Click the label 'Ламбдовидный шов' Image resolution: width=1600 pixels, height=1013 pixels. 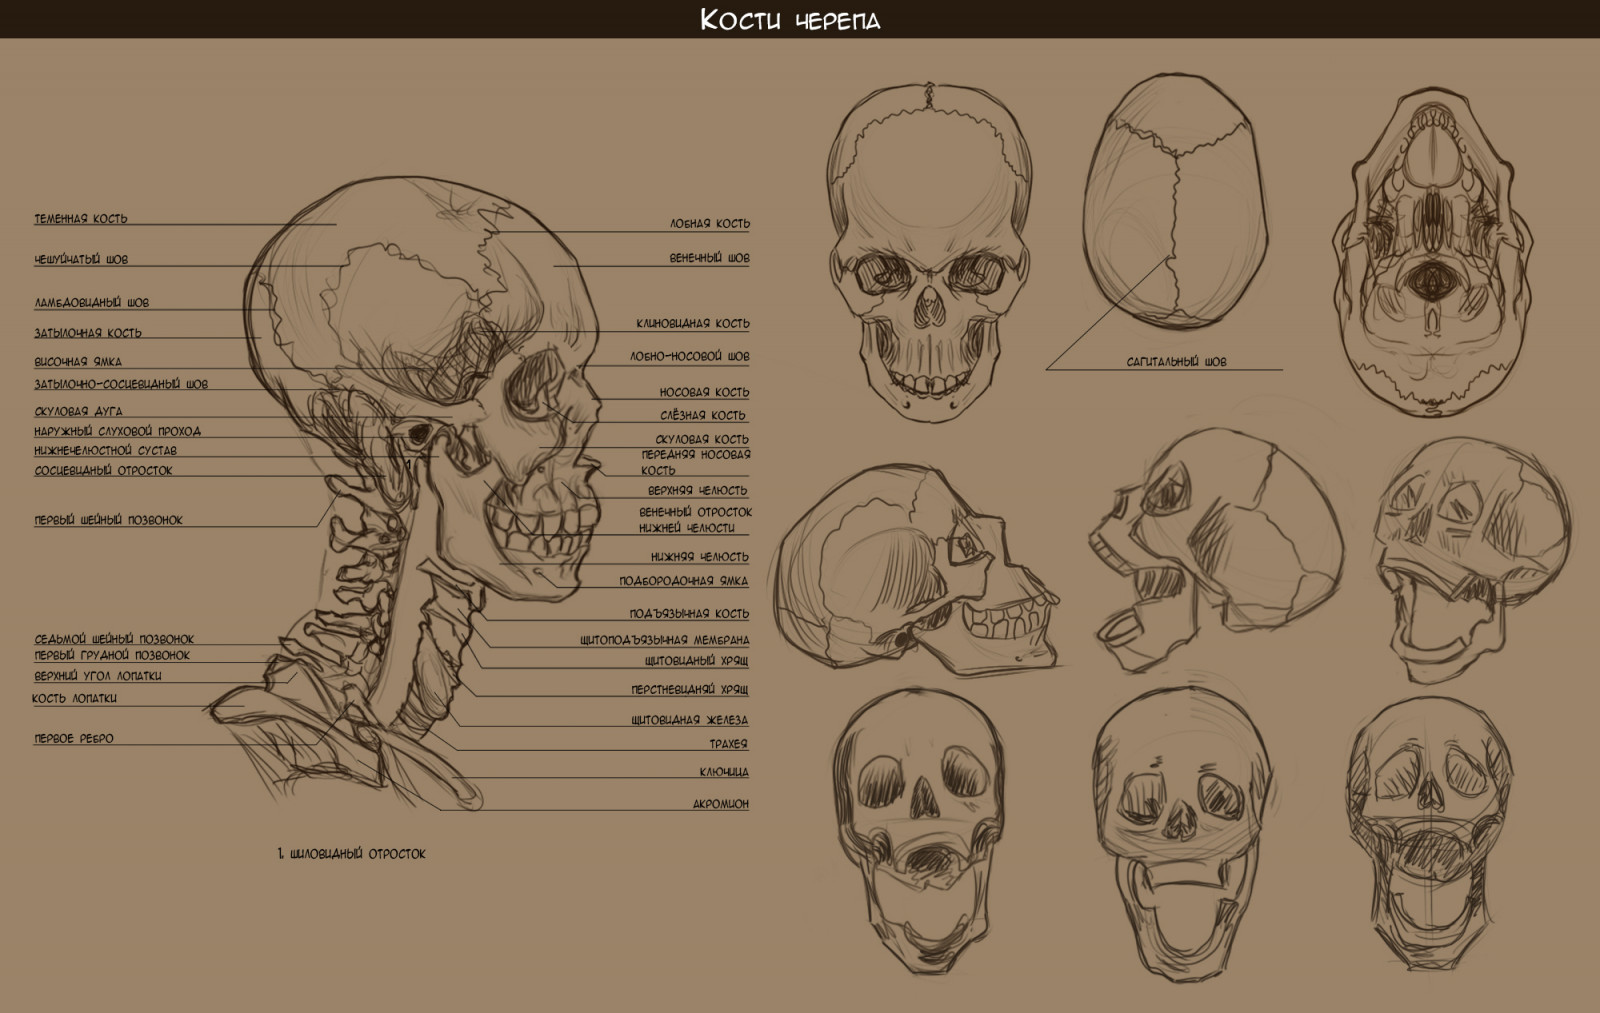(x=92, y=302)
